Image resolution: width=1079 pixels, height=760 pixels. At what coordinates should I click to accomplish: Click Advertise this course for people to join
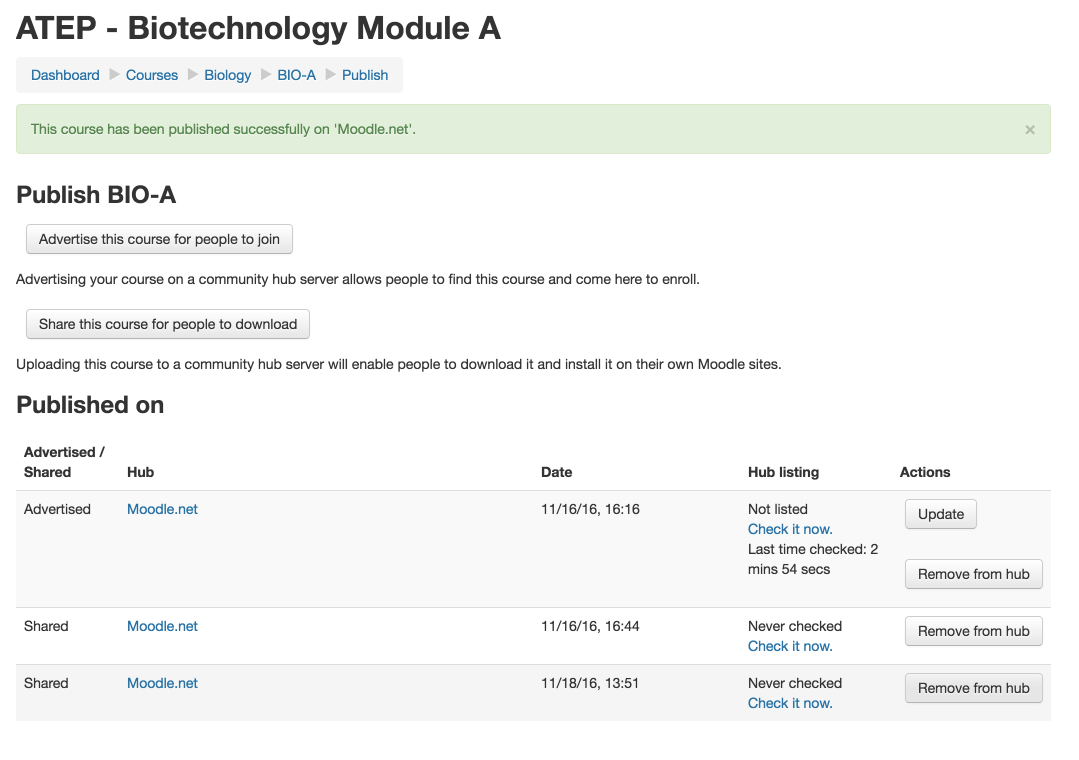159,239
